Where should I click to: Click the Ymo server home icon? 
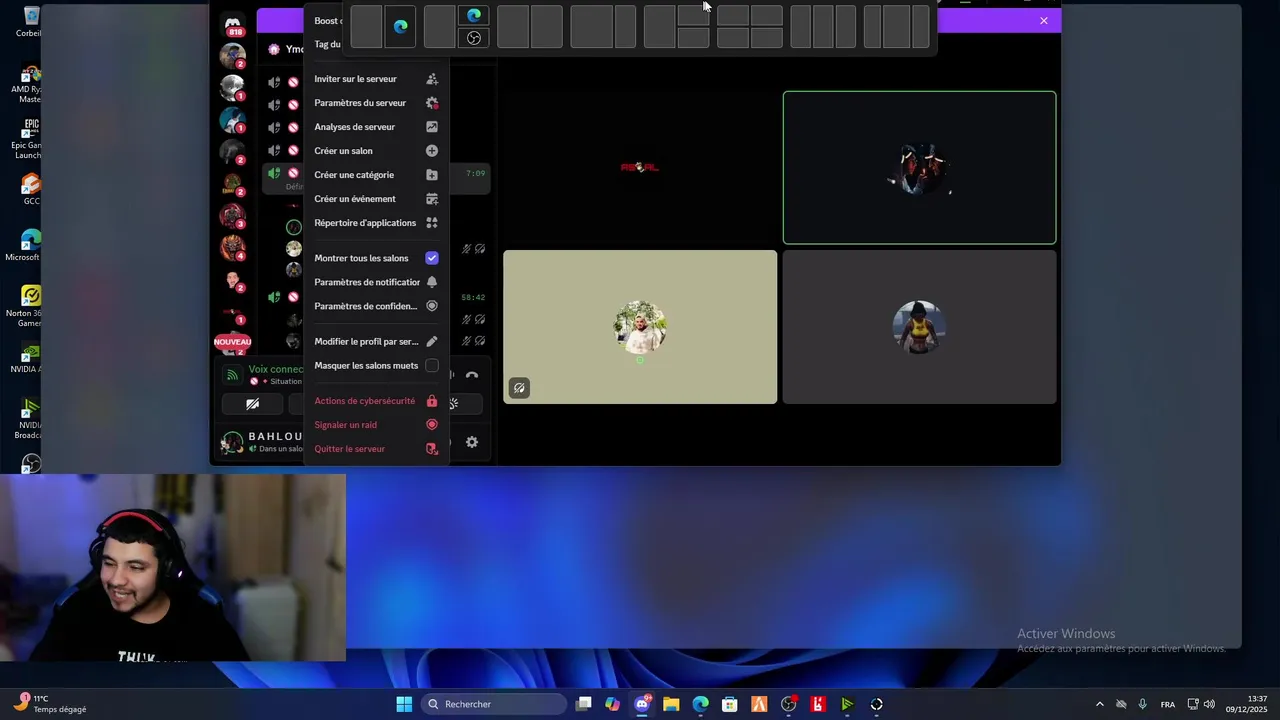[x=274, y=49]
